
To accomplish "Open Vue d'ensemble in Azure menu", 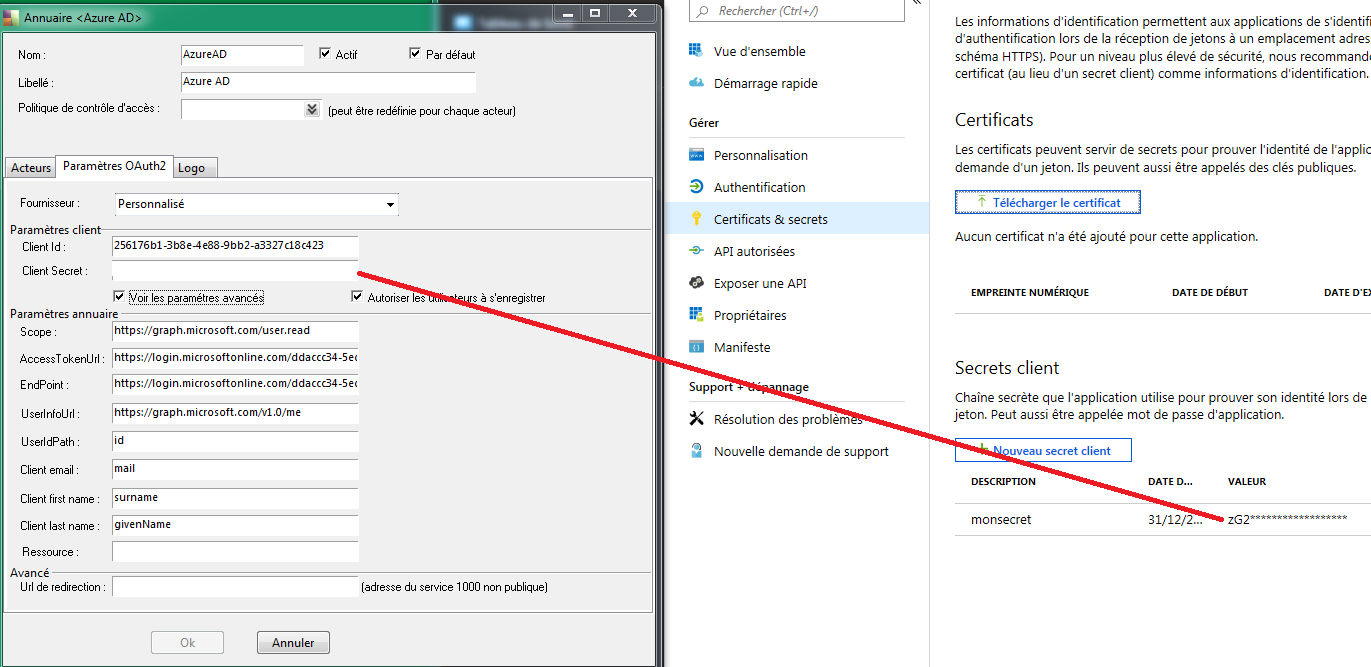I will (x=760, y=51).
